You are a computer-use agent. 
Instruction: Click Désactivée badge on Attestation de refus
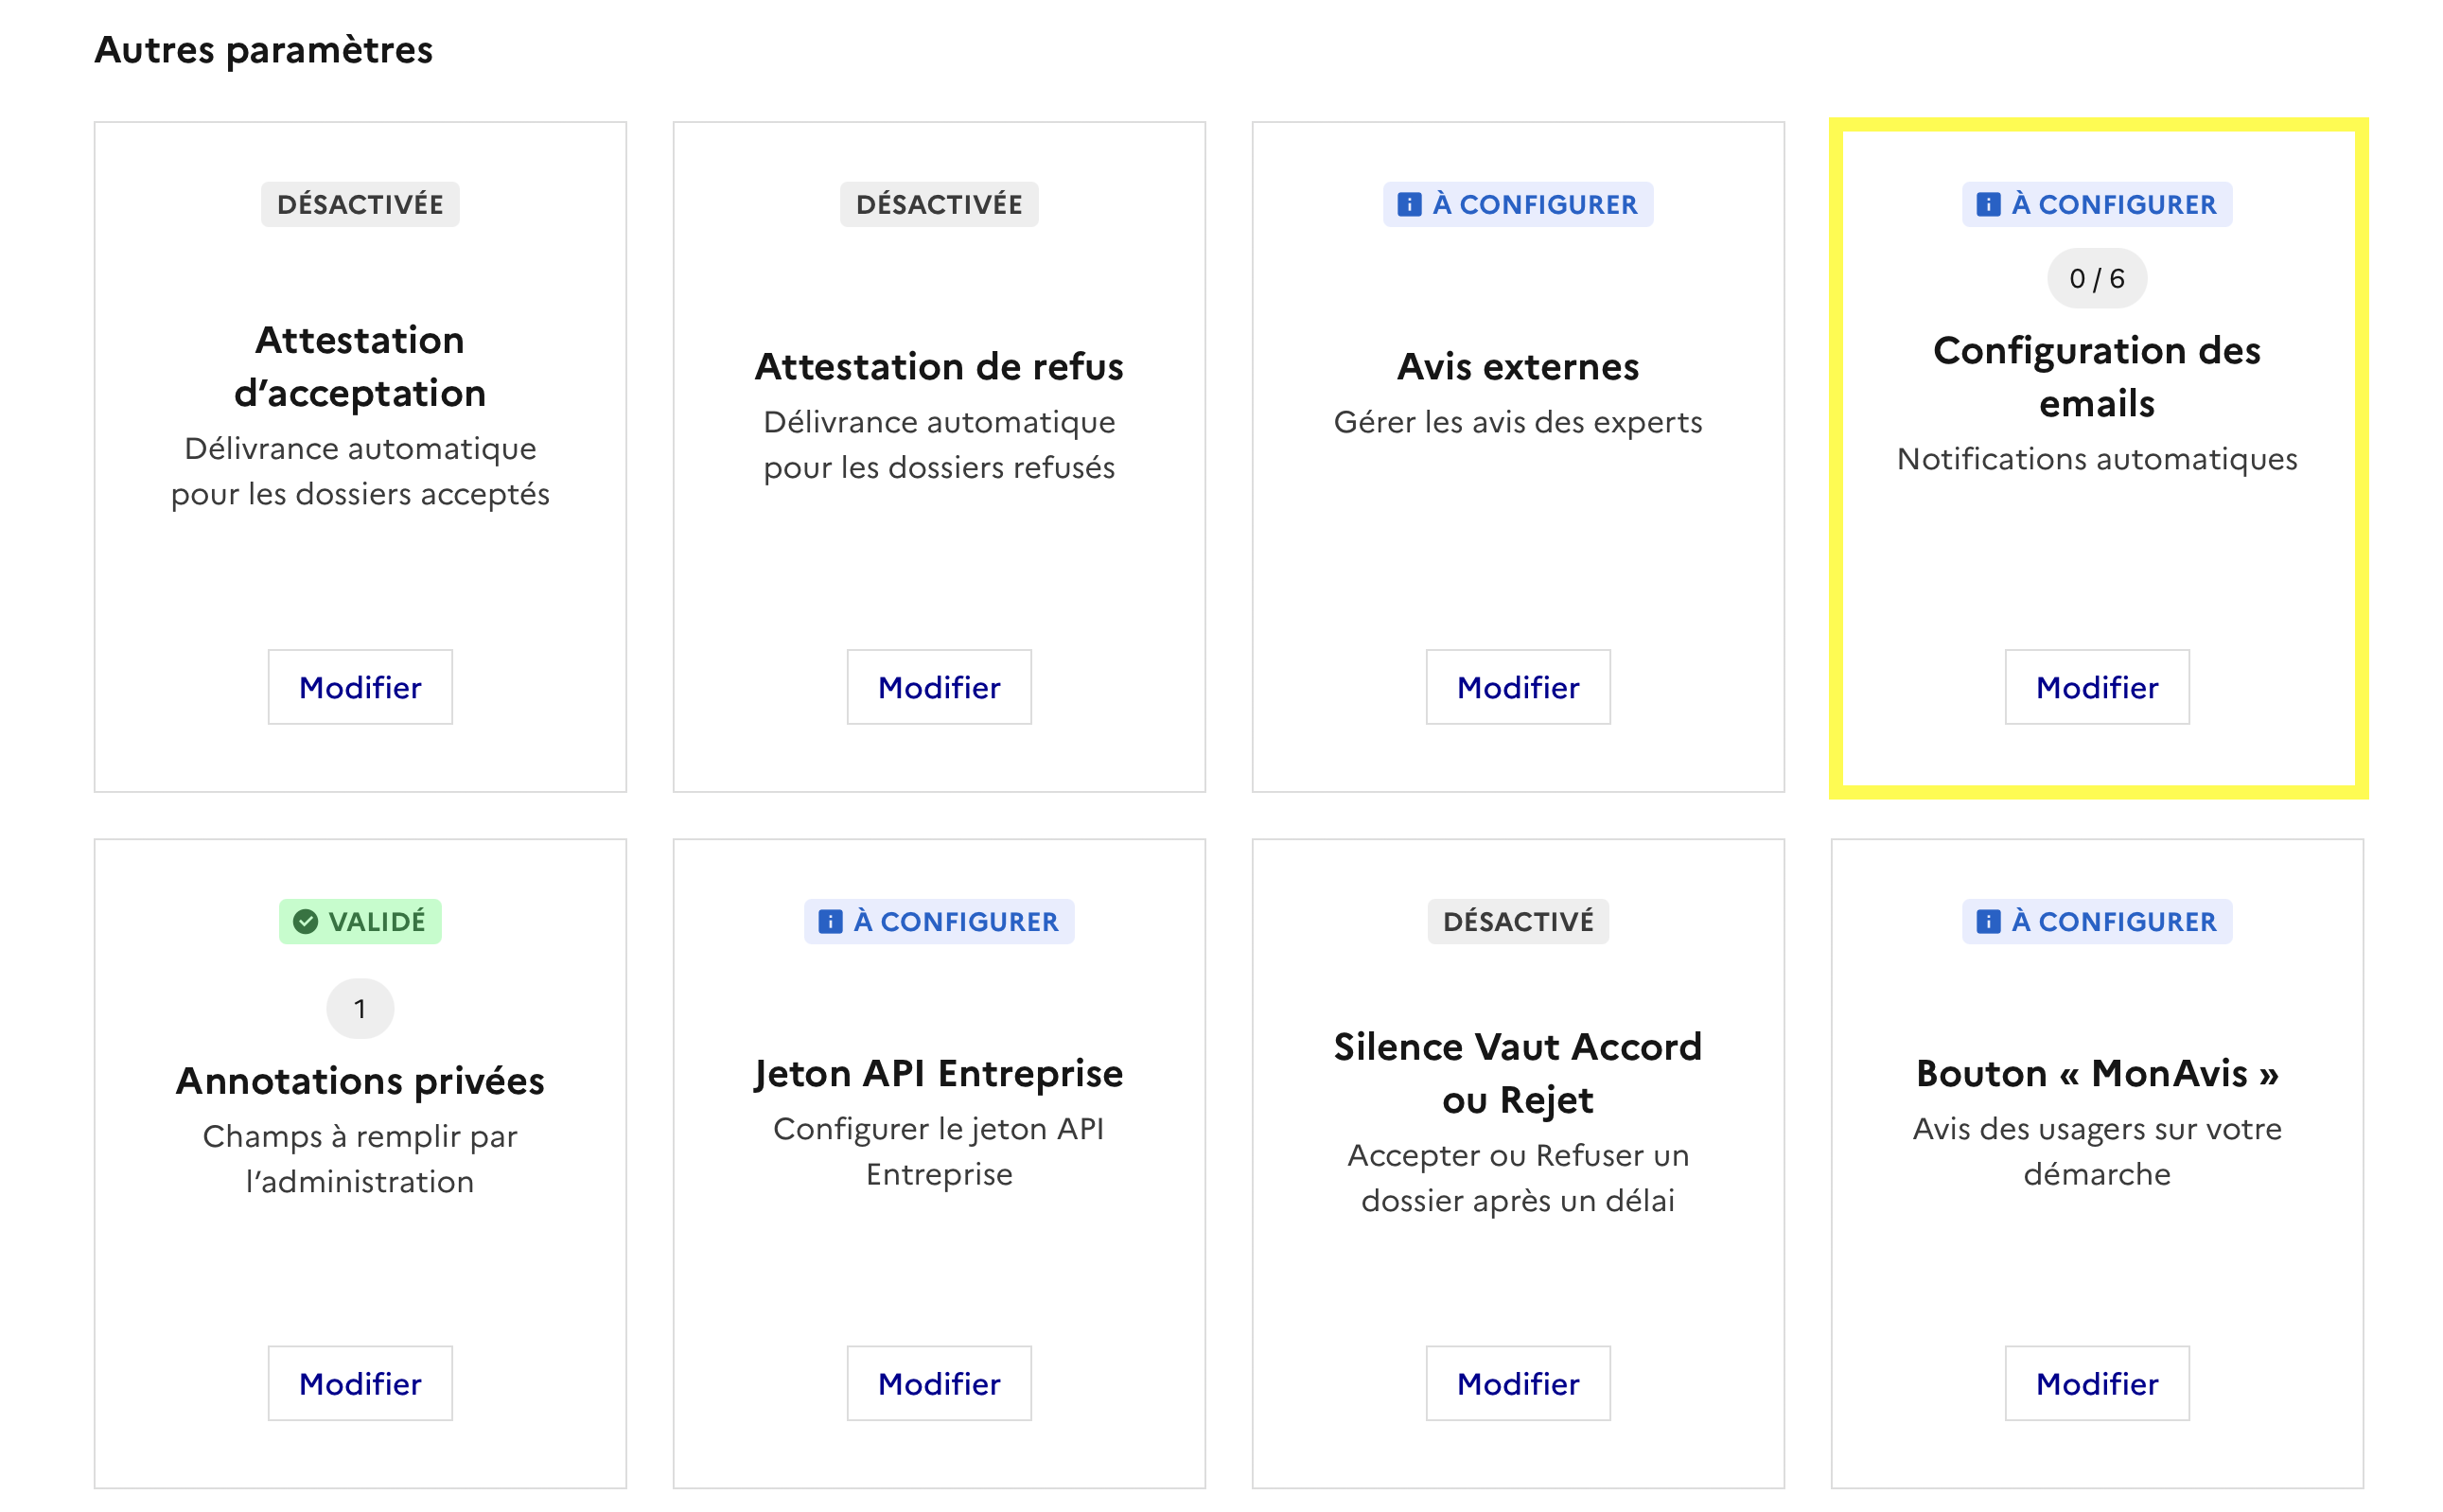pyautogui.click(x=938, y=205)
